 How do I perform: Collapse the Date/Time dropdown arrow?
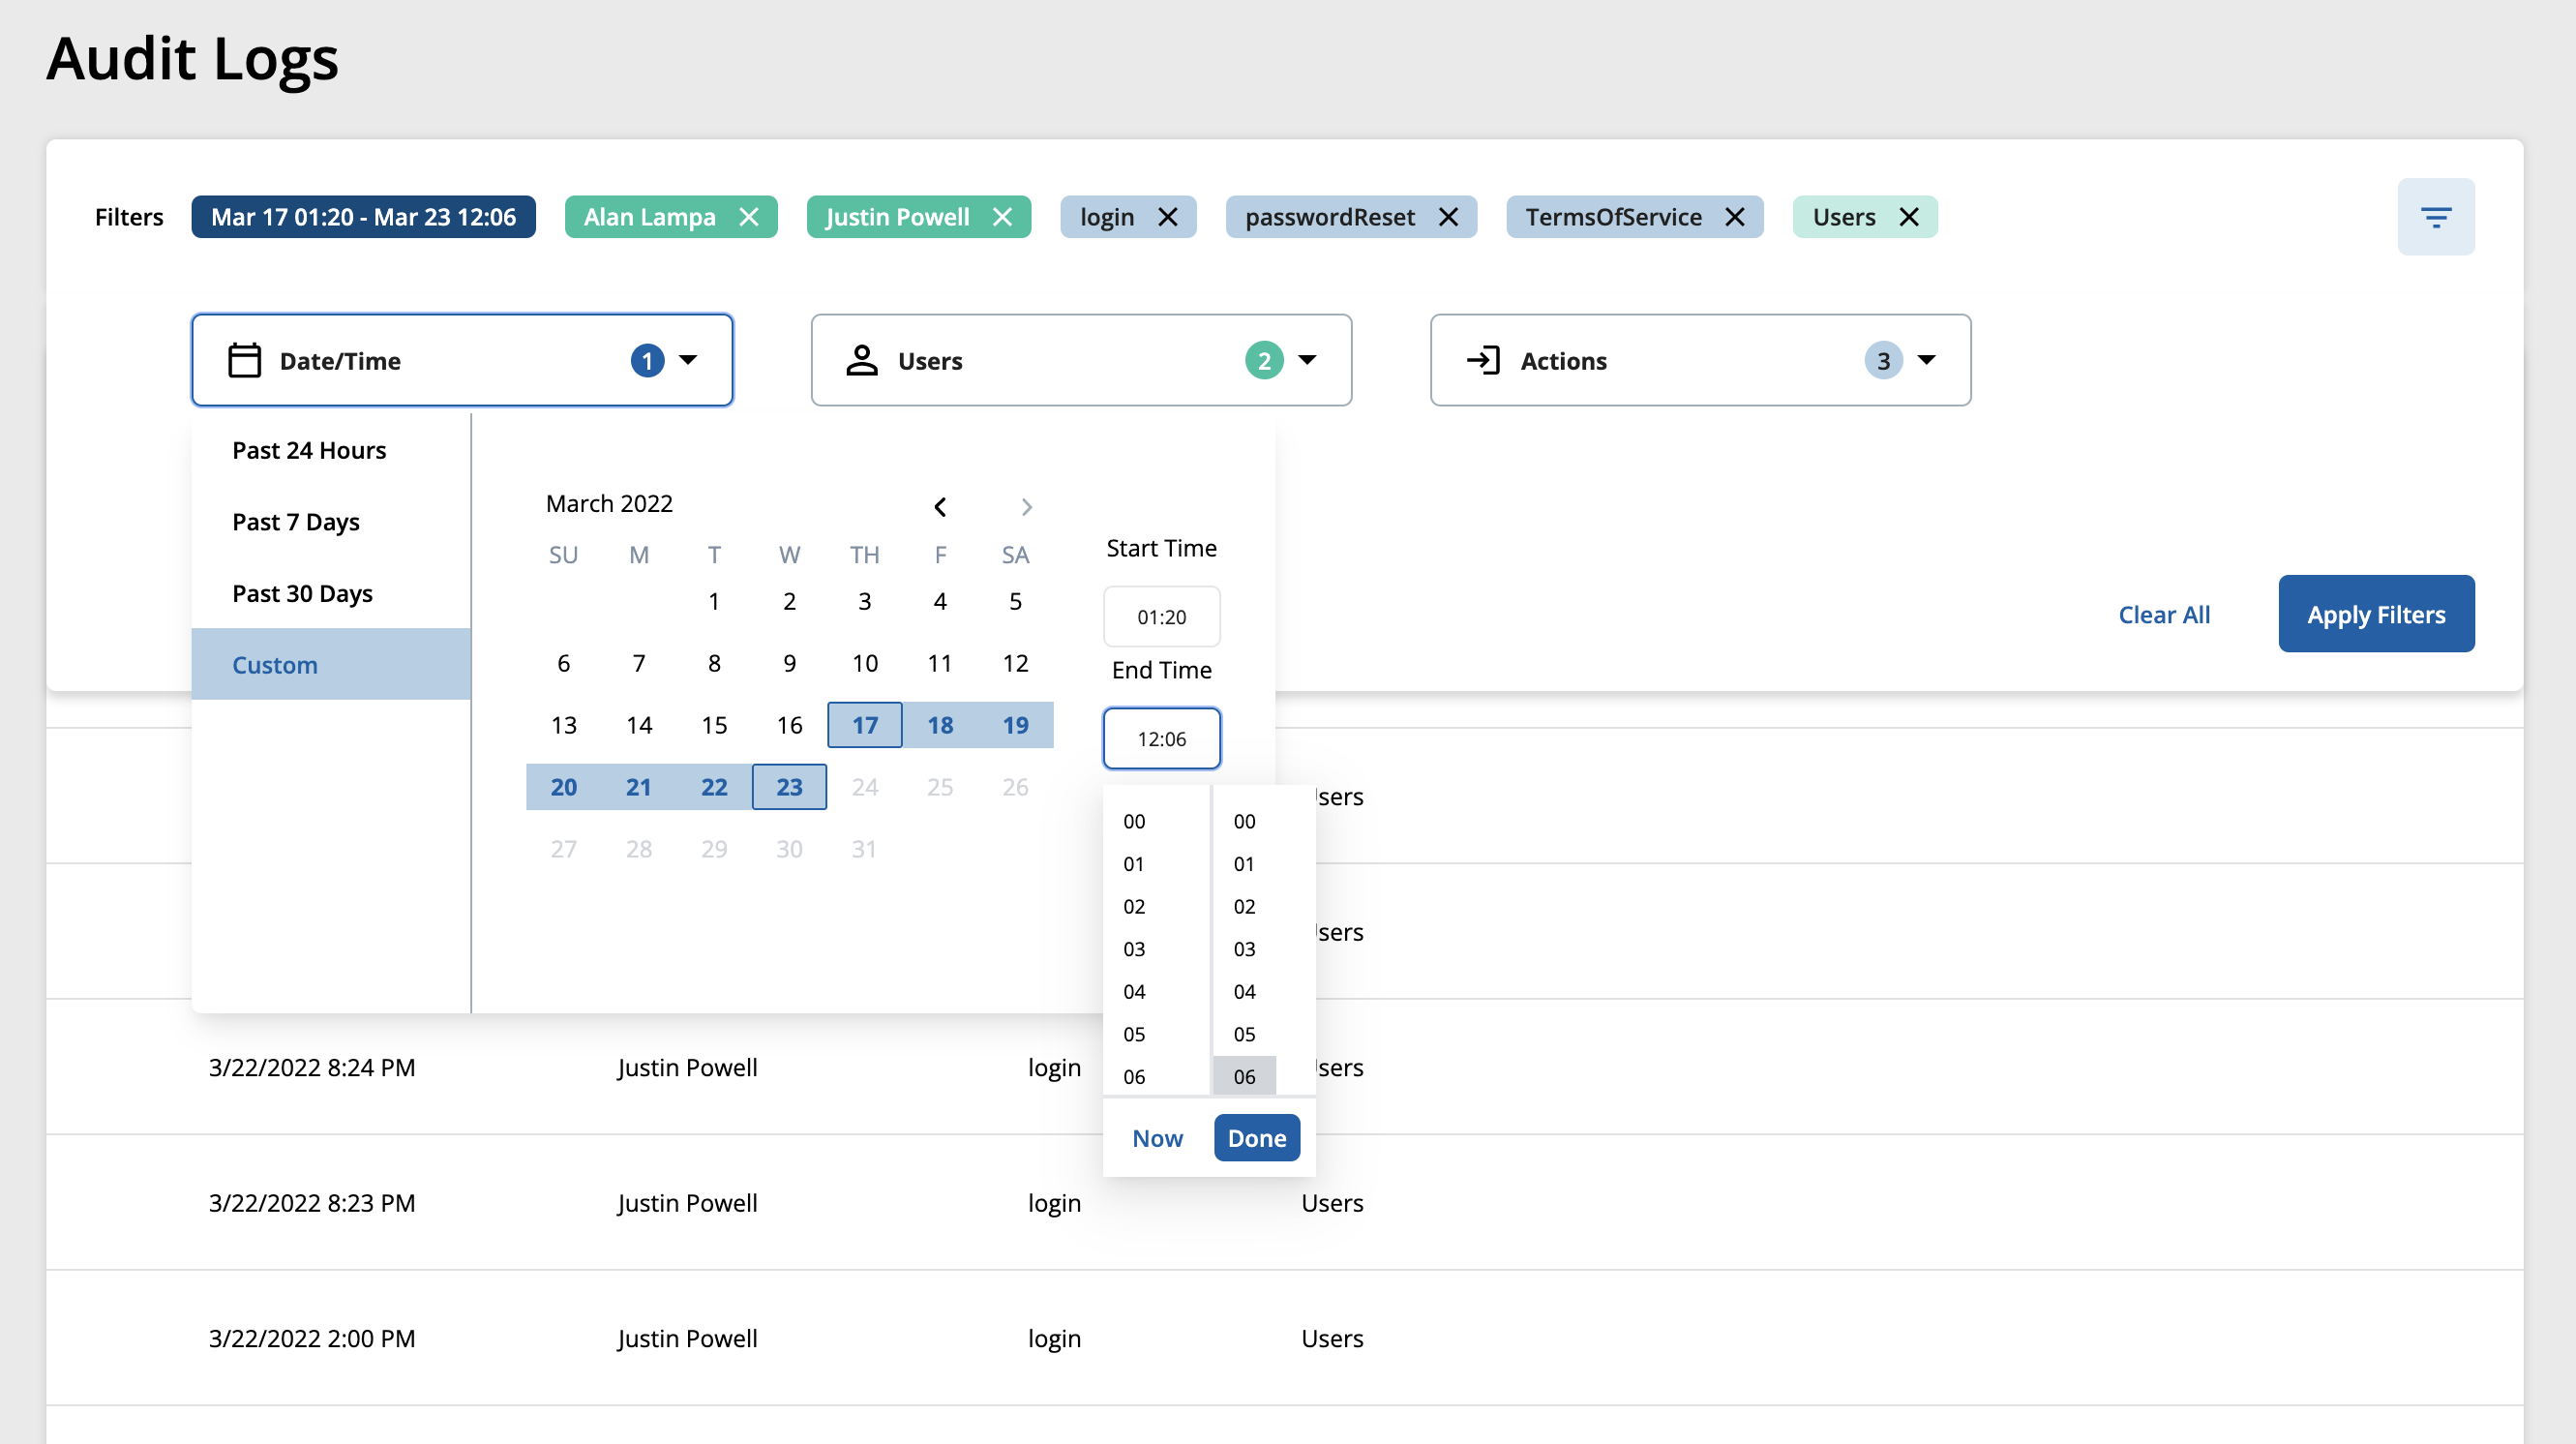[688, 360]
